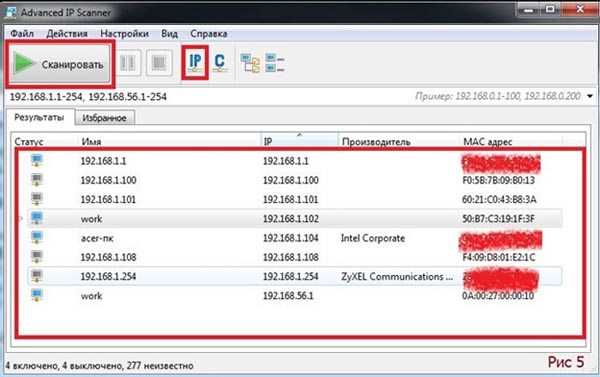This screenshot has width=600, height=377.
Task: Click the computer icon for 192.168.1.1
Action: pyautogui.click(x=37, y=160)
